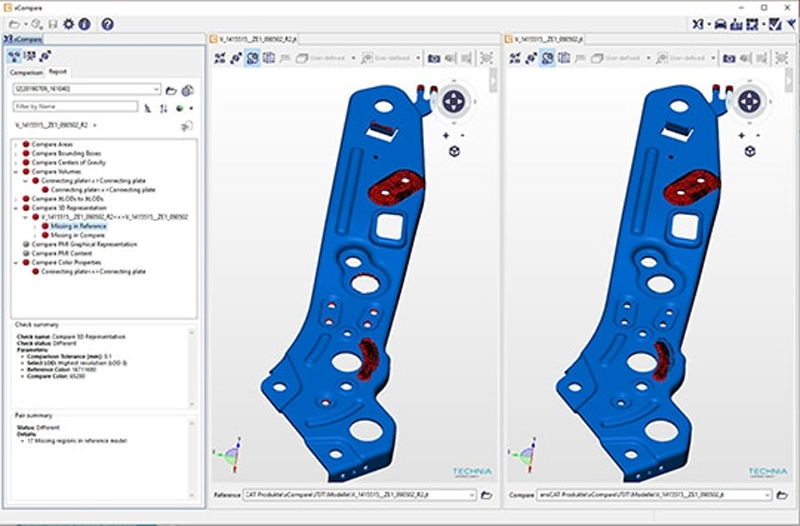Collapse the Compare Volumes node

tap(16, 172)
